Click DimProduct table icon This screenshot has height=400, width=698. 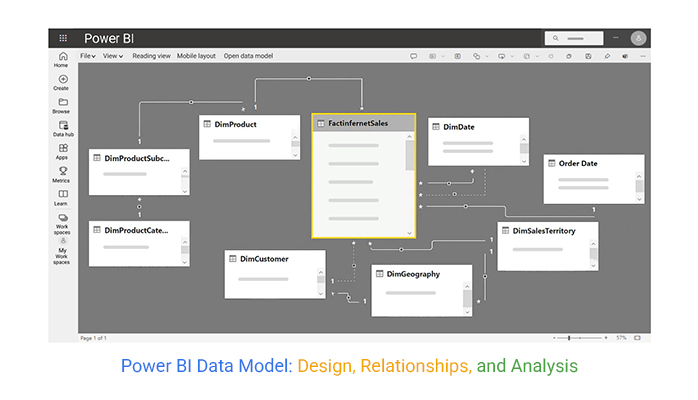(207, 124)
